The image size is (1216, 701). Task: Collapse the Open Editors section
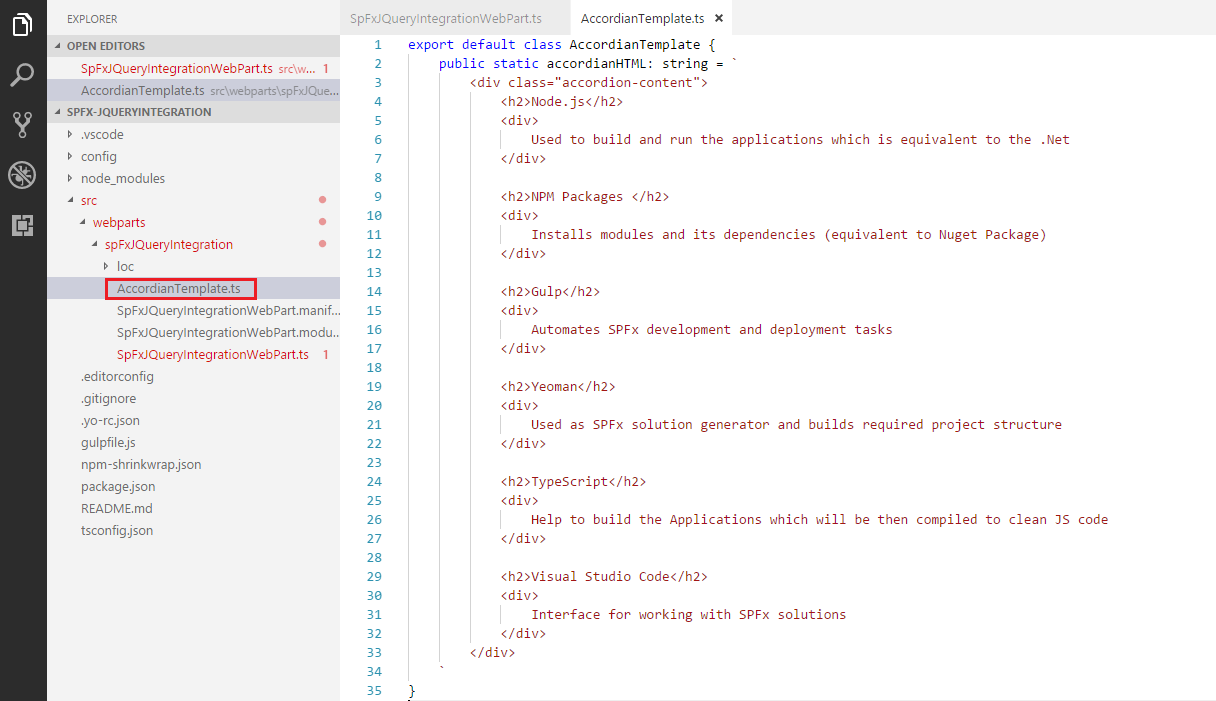coord(105,46)
